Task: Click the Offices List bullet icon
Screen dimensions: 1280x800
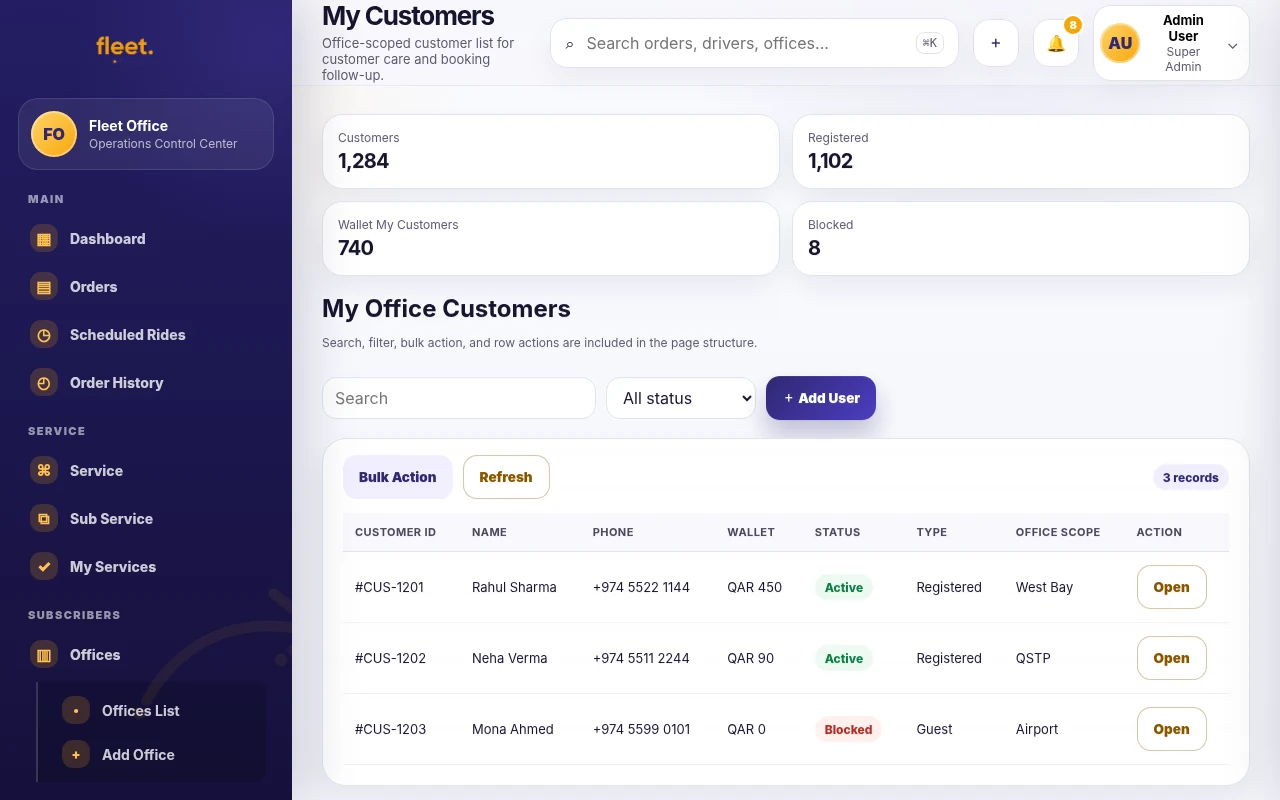Action: pyautogui.click(x=76, y=711)
